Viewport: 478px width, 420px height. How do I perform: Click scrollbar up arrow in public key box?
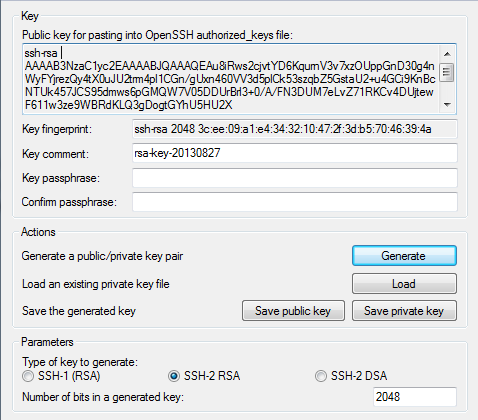tap(447, 54)
